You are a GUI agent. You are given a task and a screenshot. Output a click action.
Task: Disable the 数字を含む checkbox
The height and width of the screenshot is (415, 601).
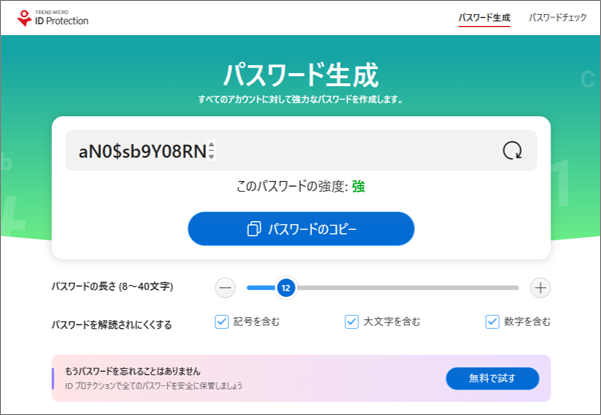(x=492, y=321)
